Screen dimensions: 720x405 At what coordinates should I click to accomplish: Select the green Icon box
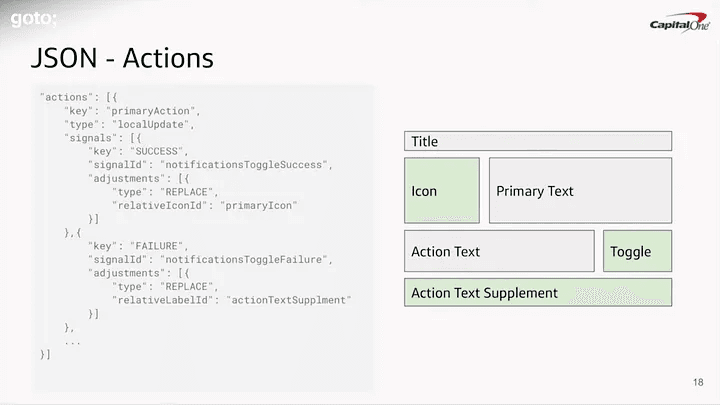coord(442,190)
